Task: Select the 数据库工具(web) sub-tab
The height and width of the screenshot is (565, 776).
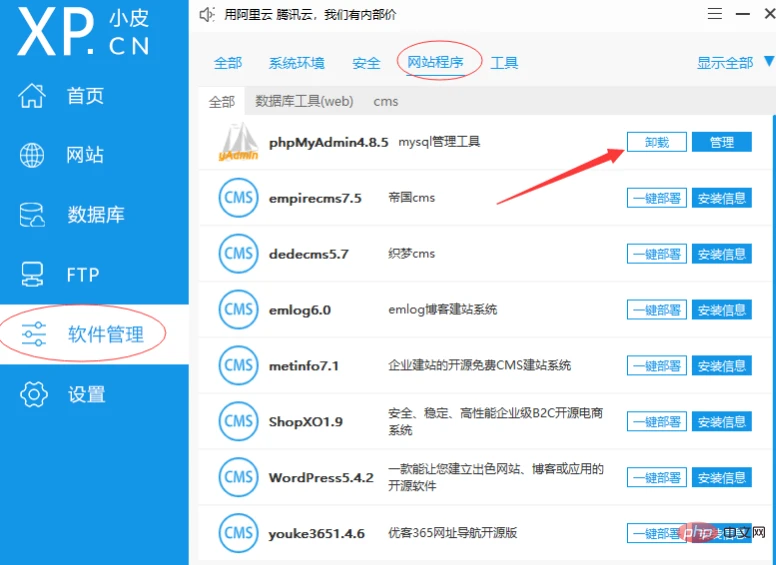Action: tap(304, 101)
